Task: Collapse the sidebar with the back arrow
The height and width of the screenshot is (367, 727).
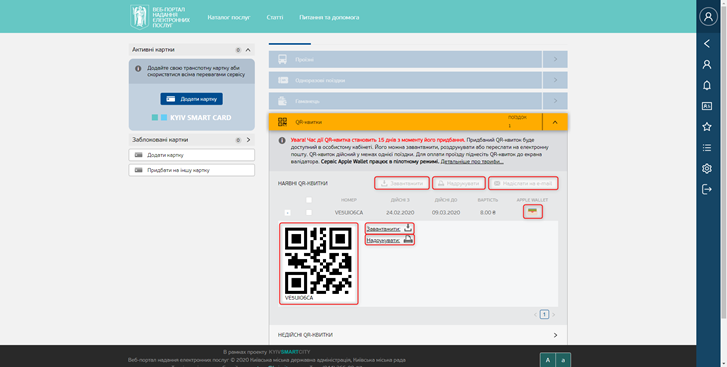Action: (x=707, y=44)
